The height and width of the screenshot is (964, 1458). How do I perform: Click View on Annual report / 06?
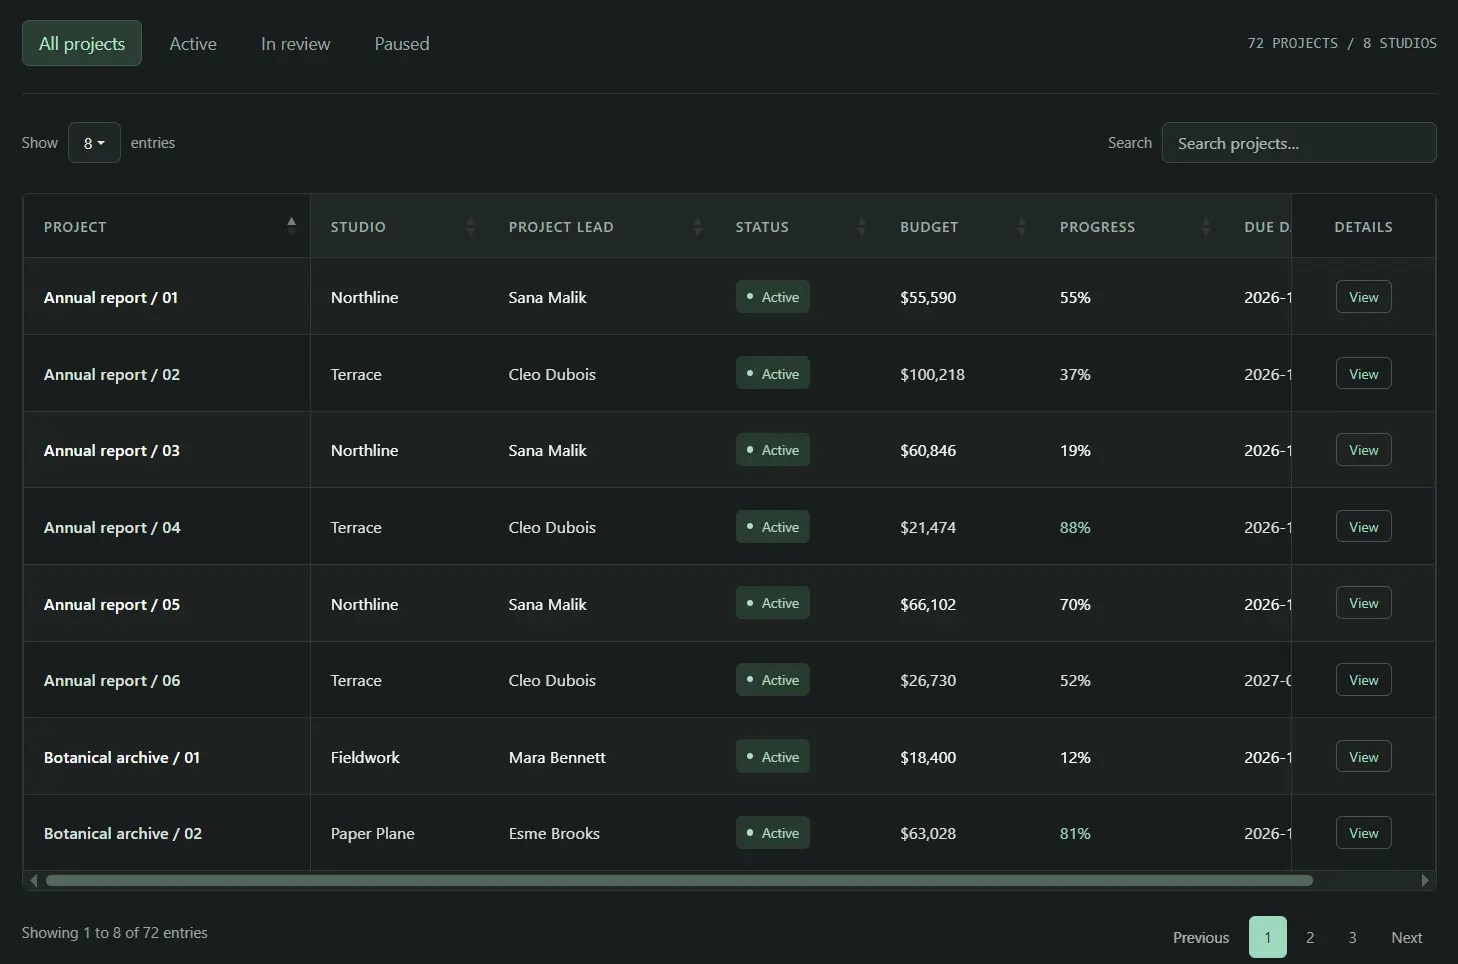point(1363,680)
